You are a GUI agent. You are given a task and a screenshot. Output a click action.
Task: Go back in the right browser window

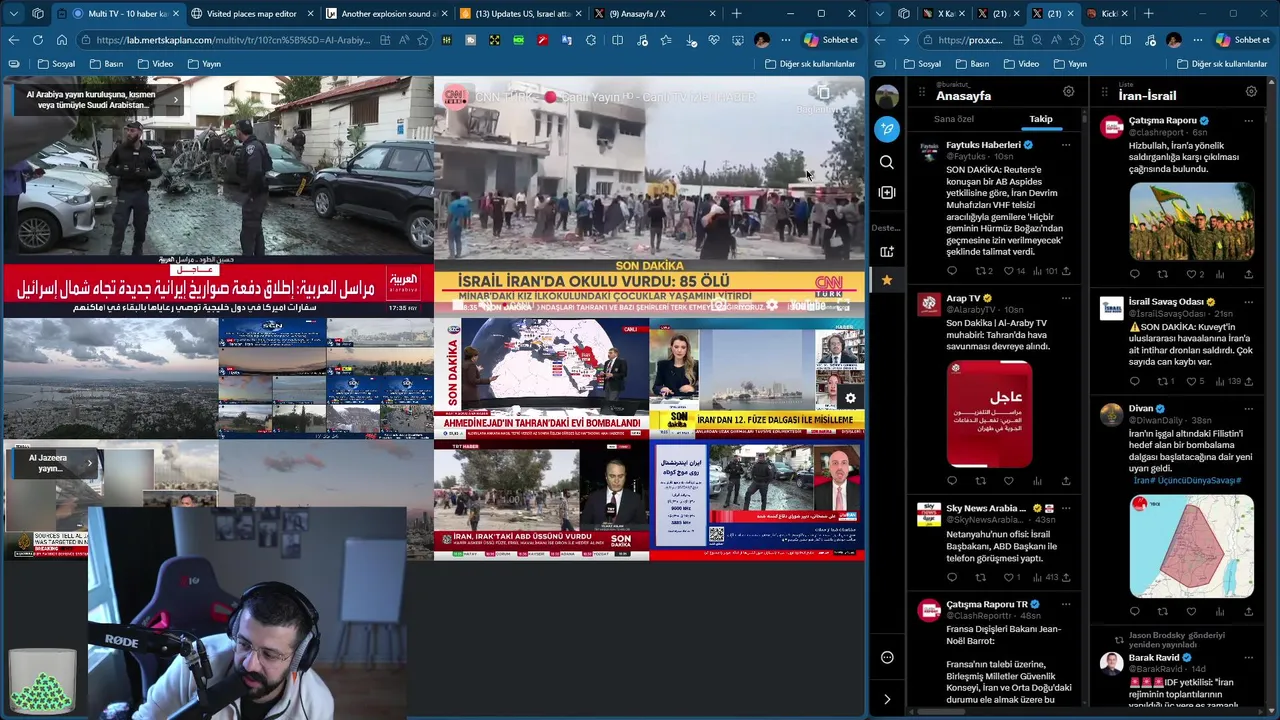click(x=879, y=40)
